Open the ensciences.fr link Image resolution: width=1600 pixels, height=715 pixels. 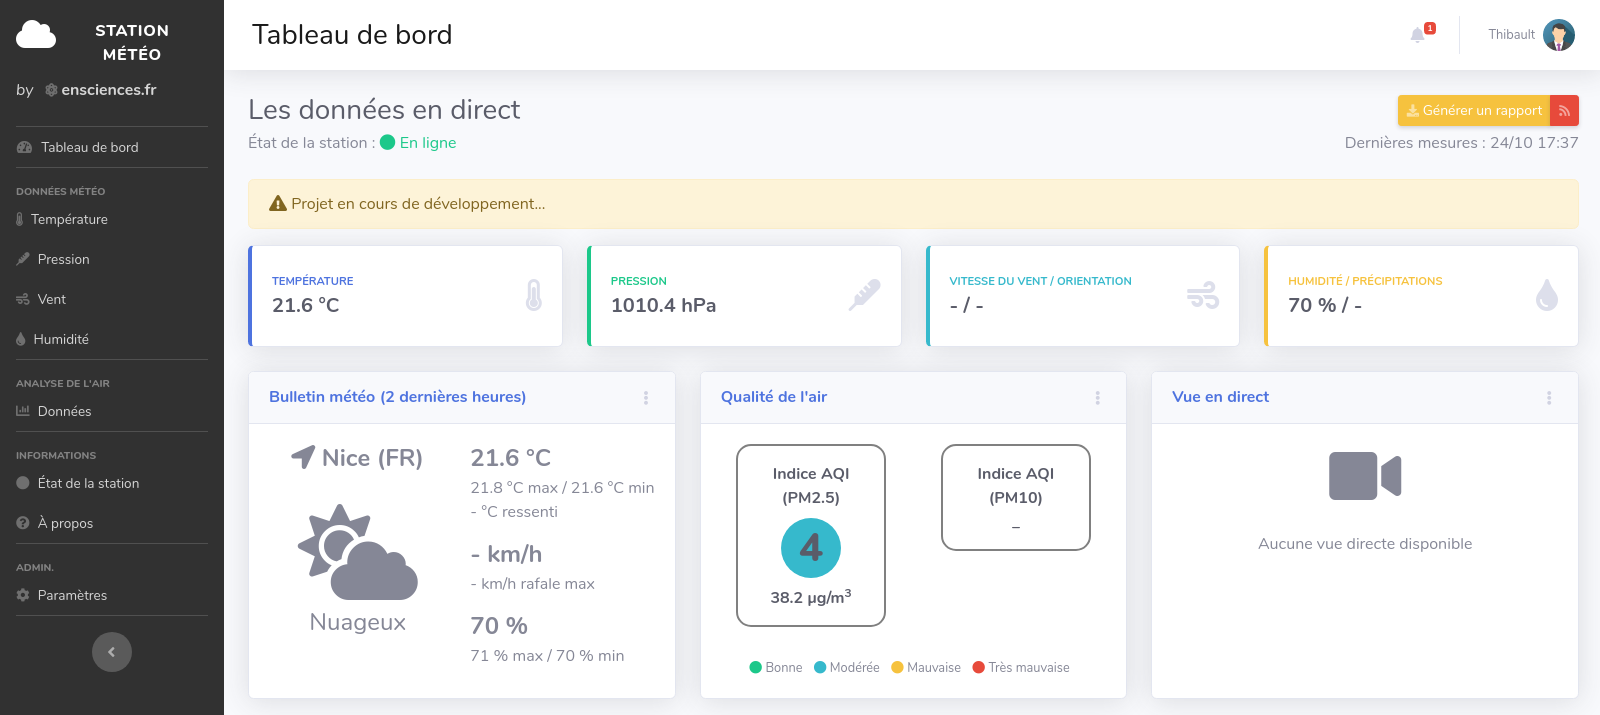[108, 90]
